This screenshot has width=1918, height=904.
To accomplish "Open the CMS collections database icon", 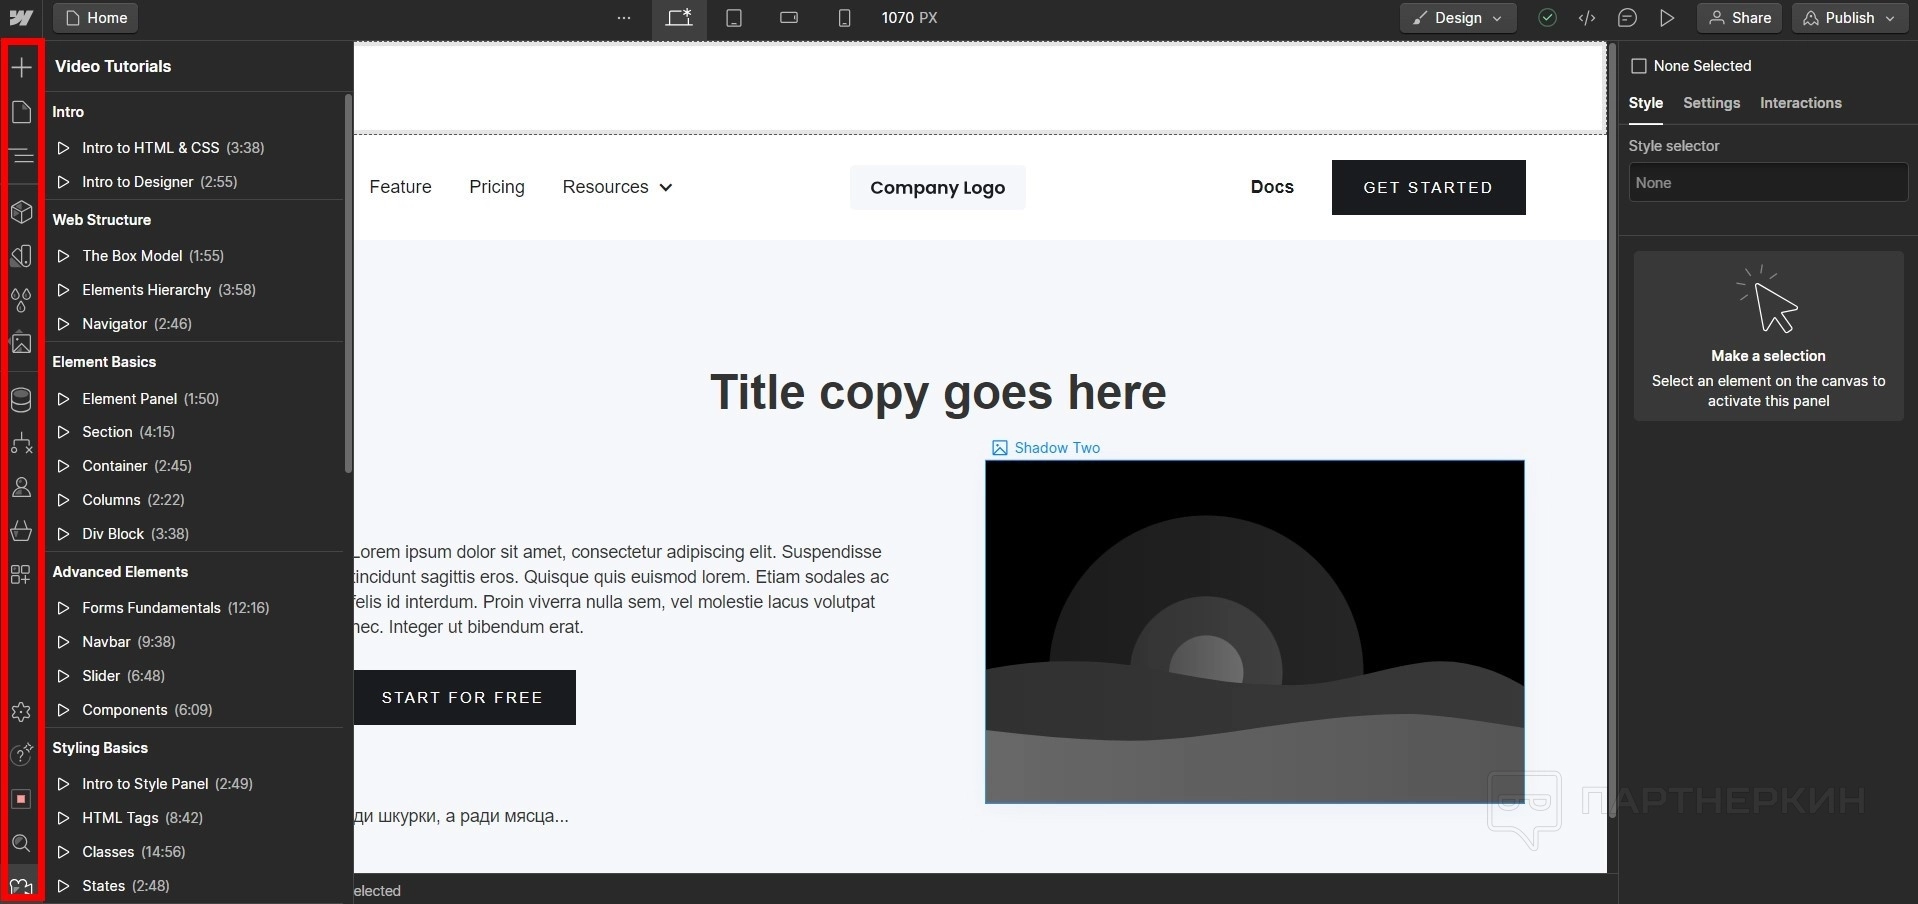I will [21, 400].
